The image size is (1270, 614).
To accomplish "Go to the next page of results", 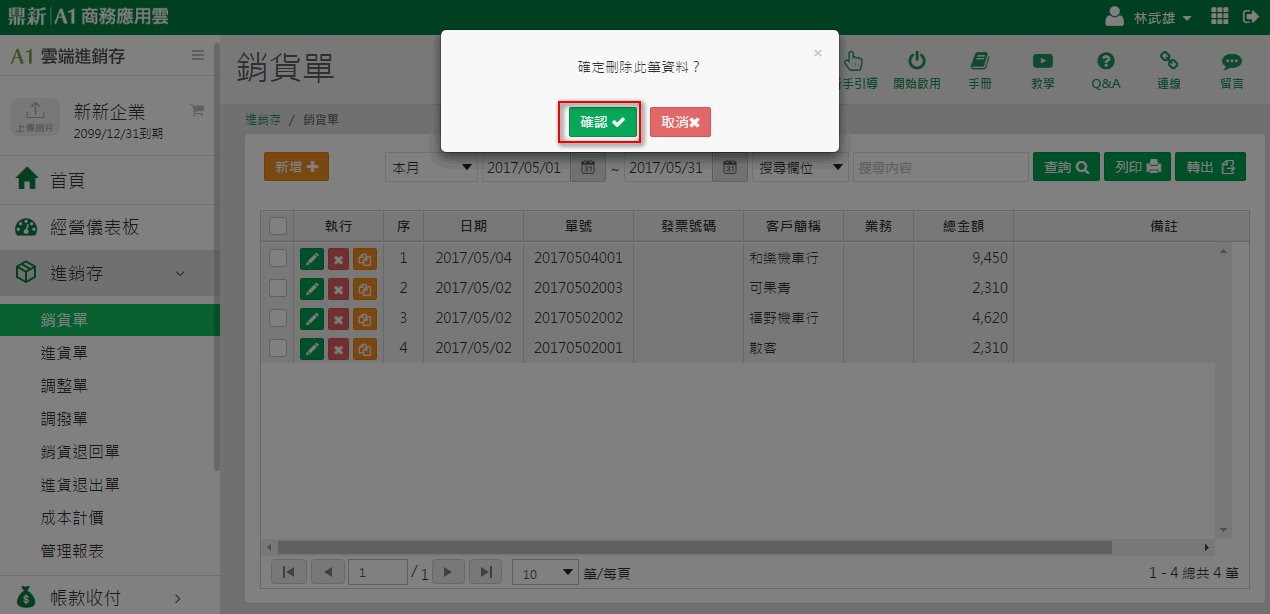I will [x=448, y=572].
